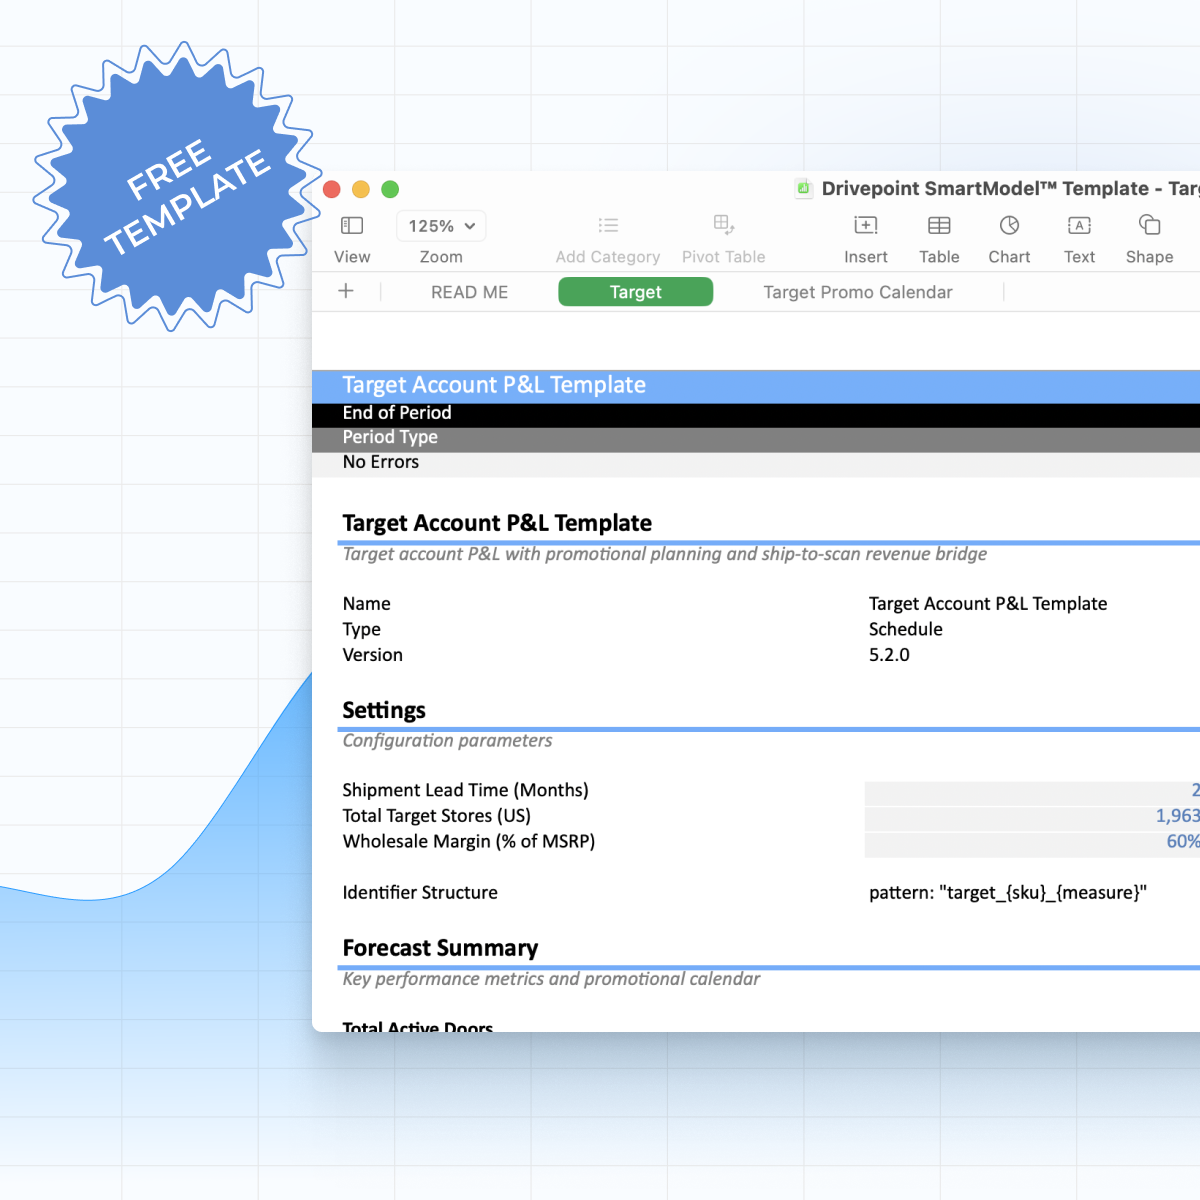This screenshot has width=1200, height=1200.
Task: Select 'Shipment Lead Time (Months)' label
Action: pyautogui.click(x=466, y=790)
